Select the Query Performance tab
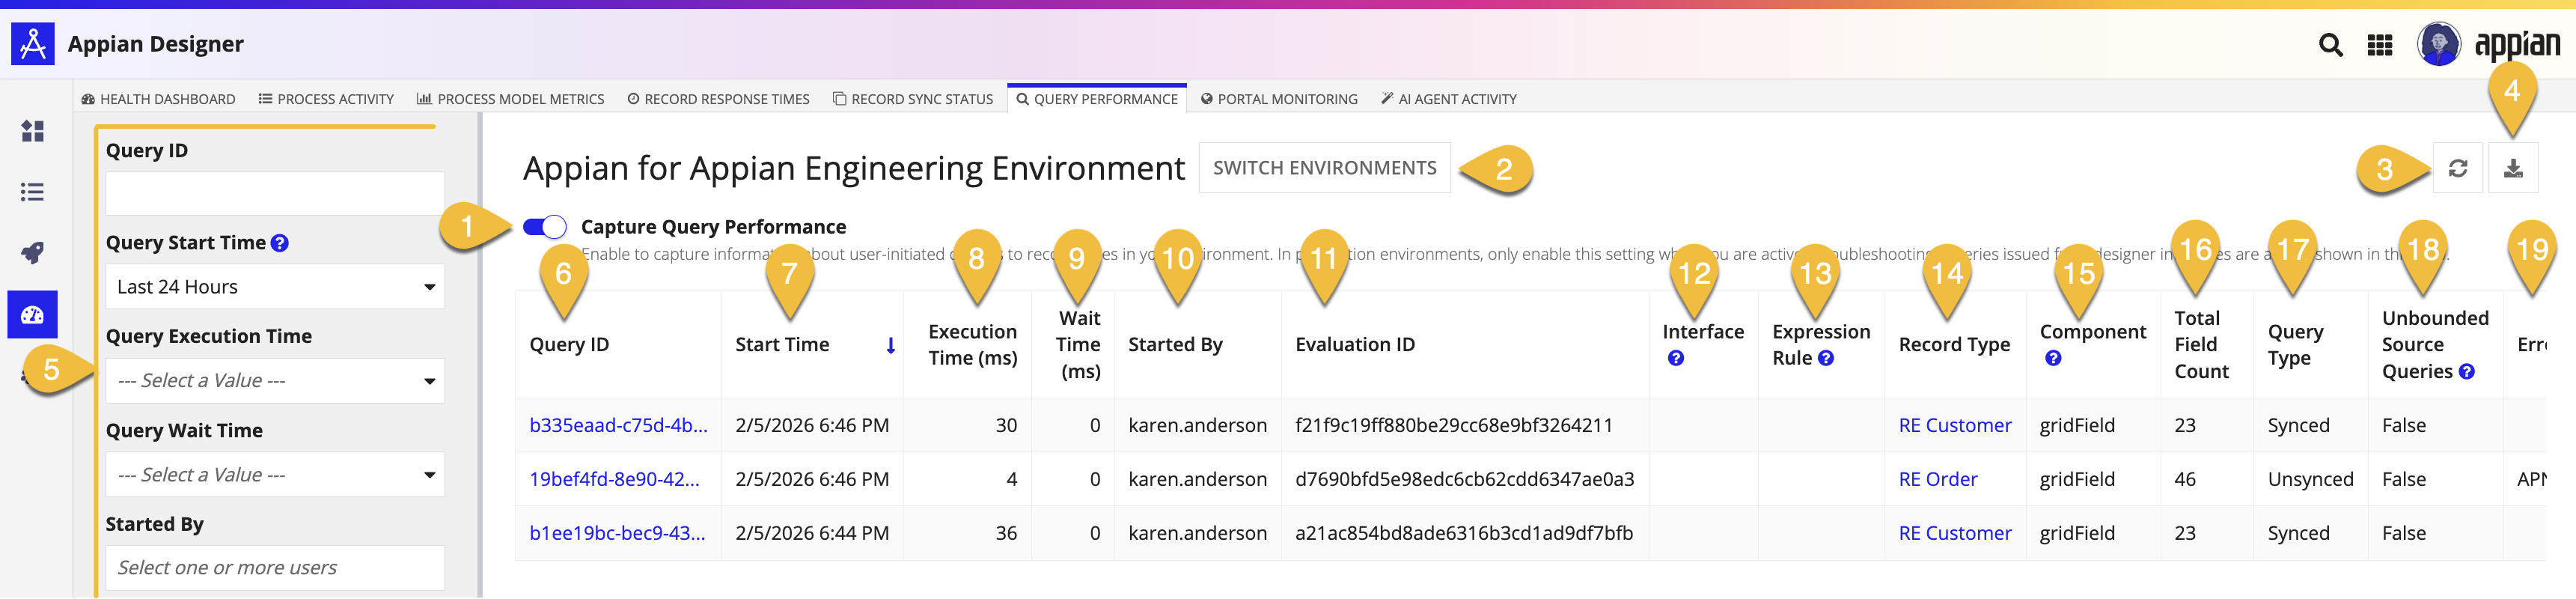 click(x=1097, y=99)
